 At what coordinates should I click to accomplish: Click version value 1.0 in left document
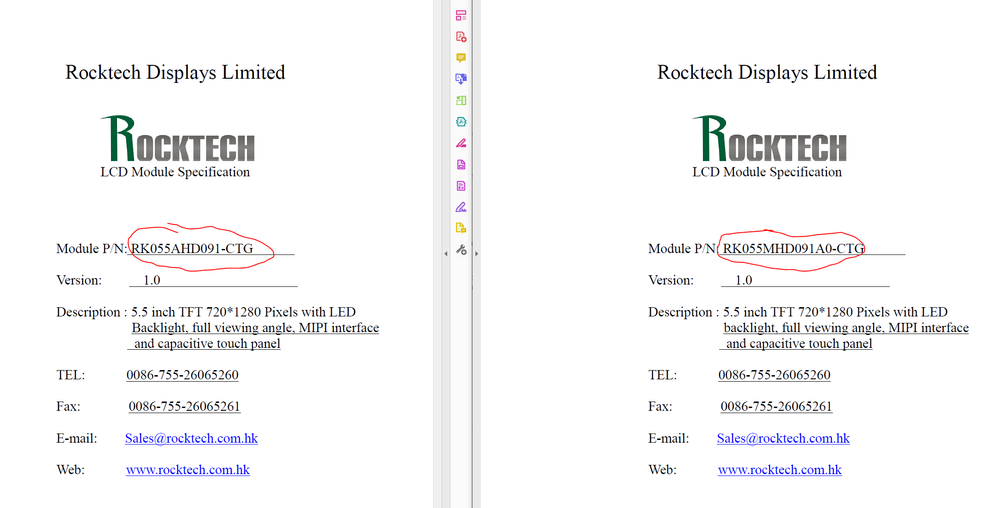(x=151, y=280)
